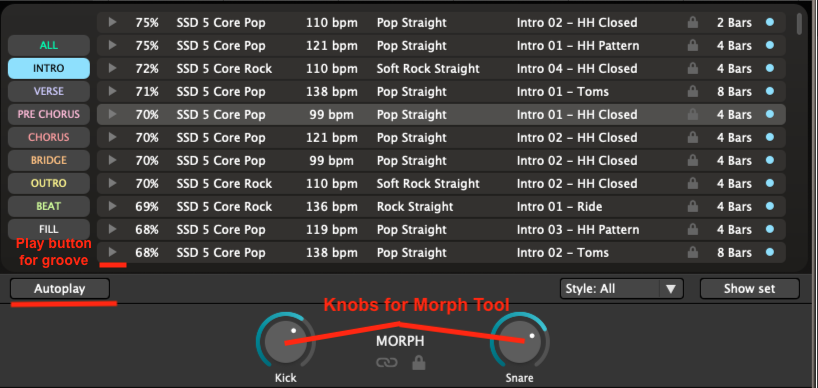Toggle blue dot on Intro 01 – HH Pattern row
Image resolution: width=818 pixels, height=388 pixels.
click(x=769, y=45)
